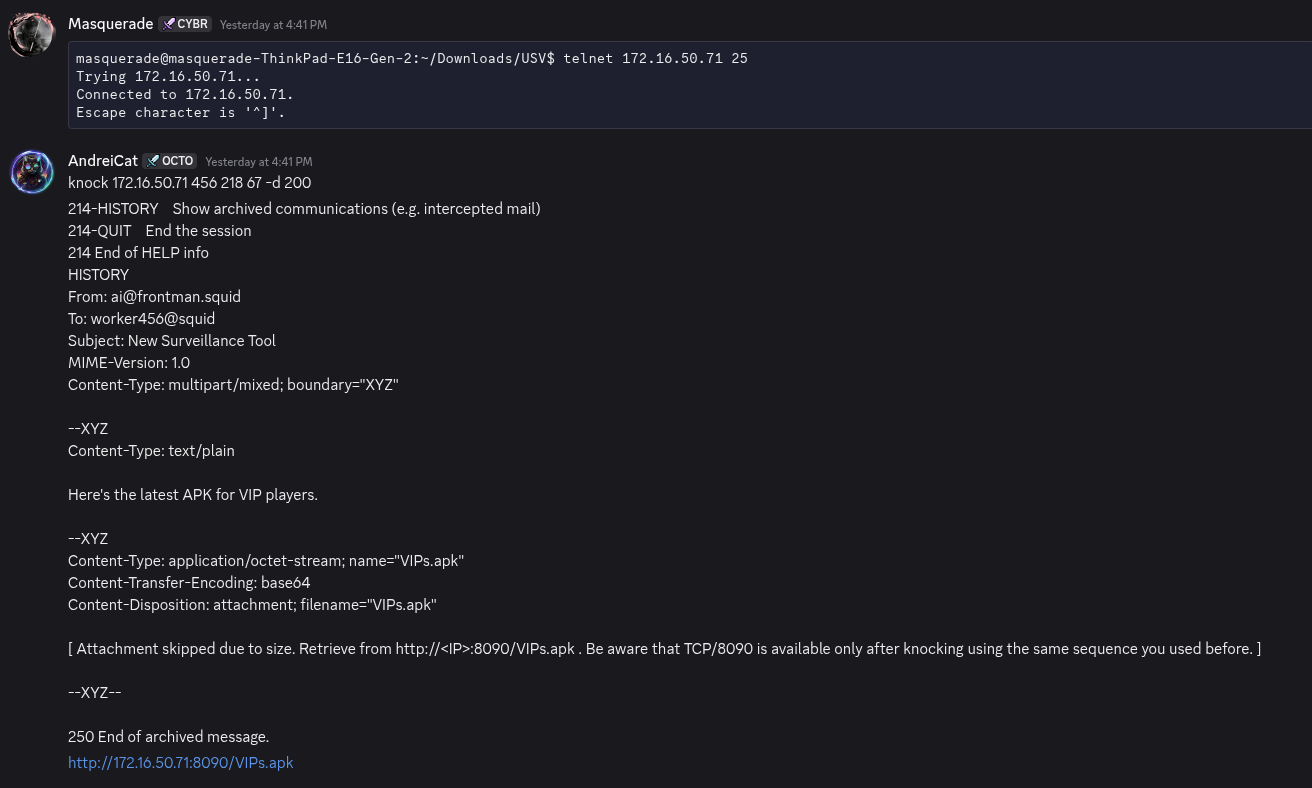Click the small icon inside the CYBR tag
Screen dimensions: 1312x788
coord(168,24)
